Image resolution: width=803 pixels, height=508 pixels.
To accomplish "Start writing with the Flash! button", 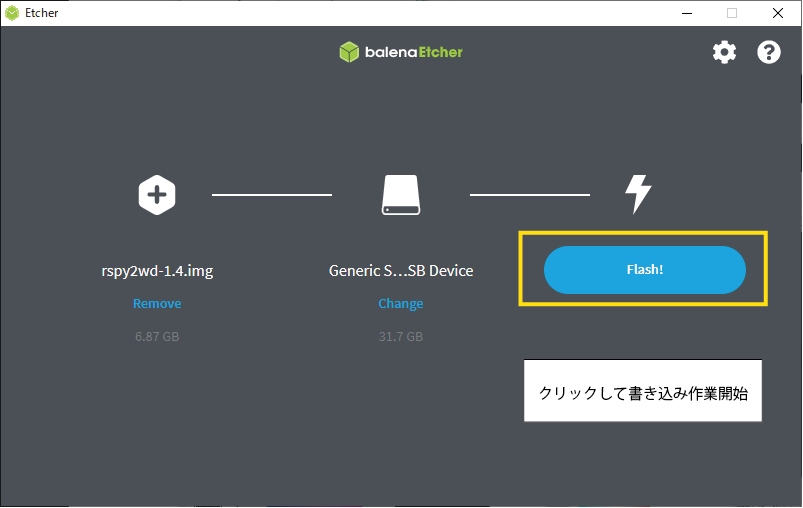I will (x=645, y=270).
